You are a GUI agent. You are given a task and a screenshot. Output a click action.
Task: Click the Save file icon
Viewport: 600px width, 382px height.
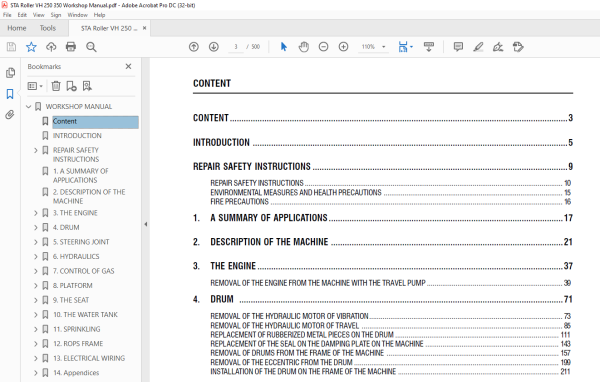11,47
